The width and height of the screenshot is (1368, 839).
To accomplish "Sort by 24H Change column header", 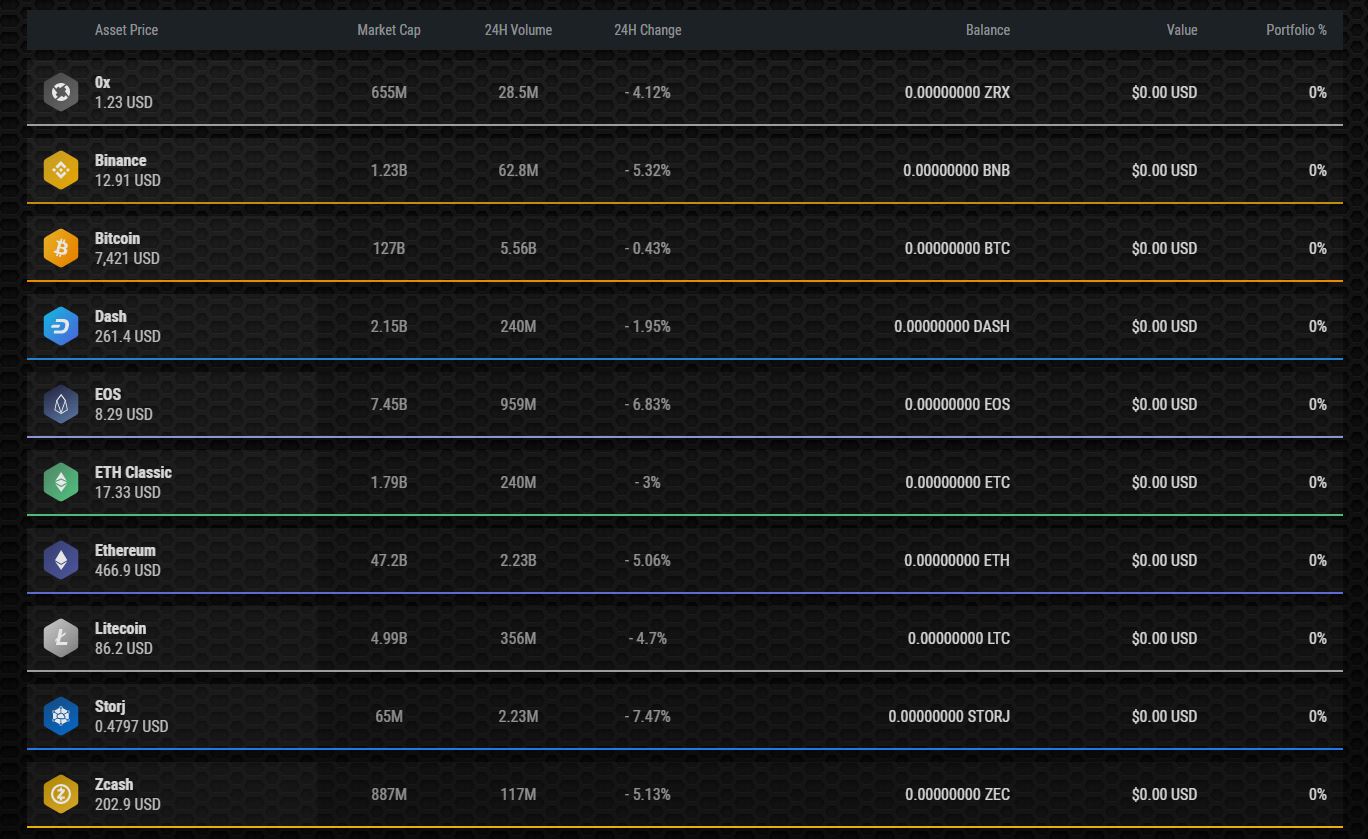I will [x=648, y=30].
